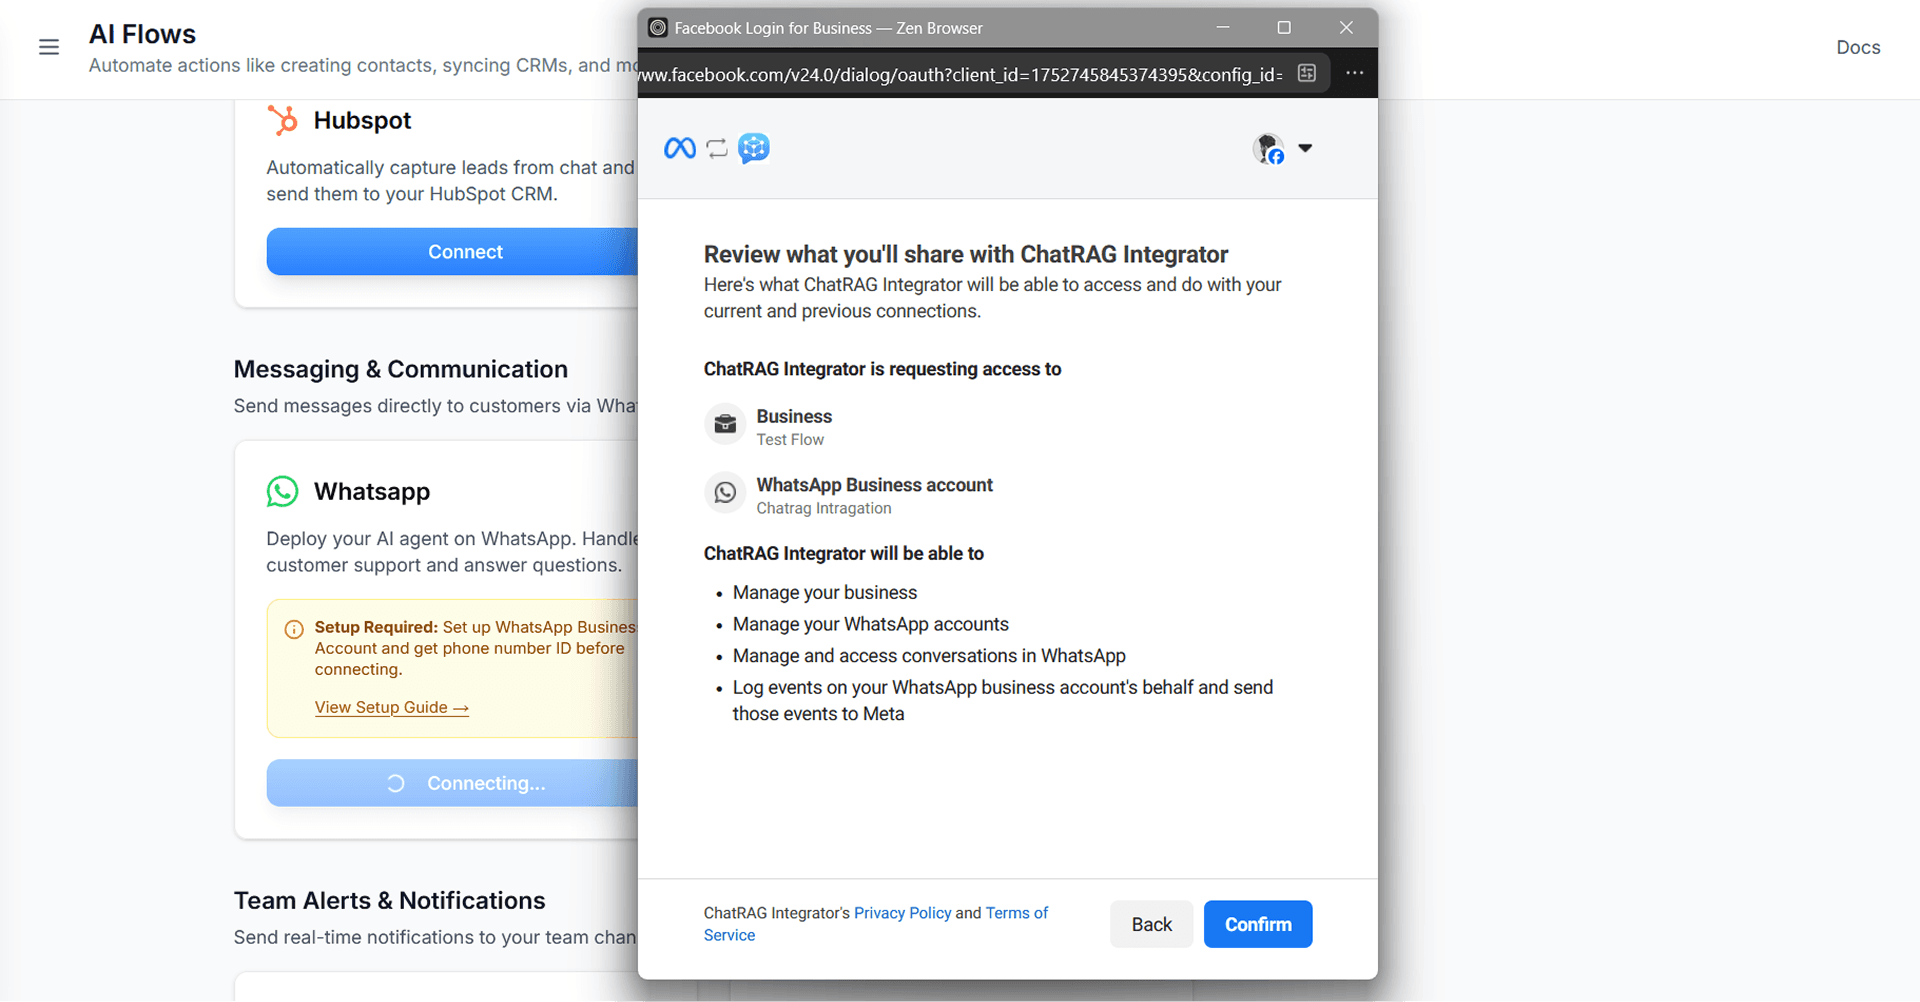1920x1002 pixels.
Task: Click the reader view icon in address bar
Action: (x=1306, y=73)
